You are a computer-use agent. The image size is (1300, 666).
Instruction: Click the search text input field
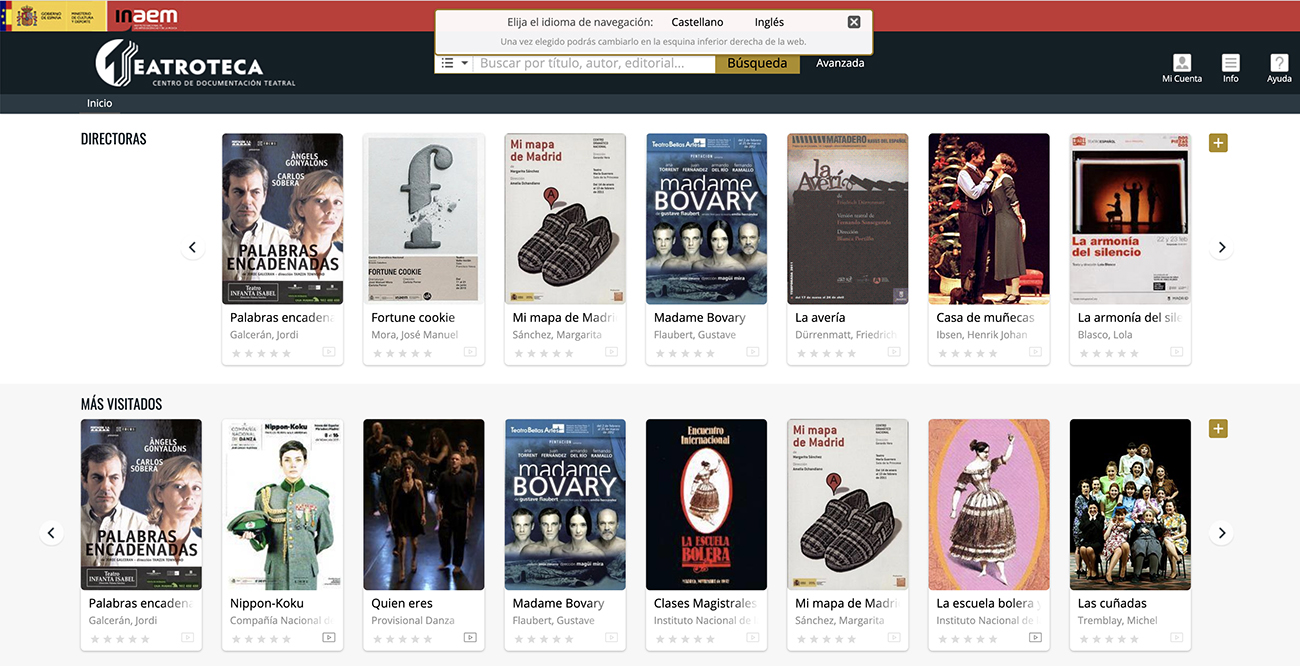(x=595, y=63)
